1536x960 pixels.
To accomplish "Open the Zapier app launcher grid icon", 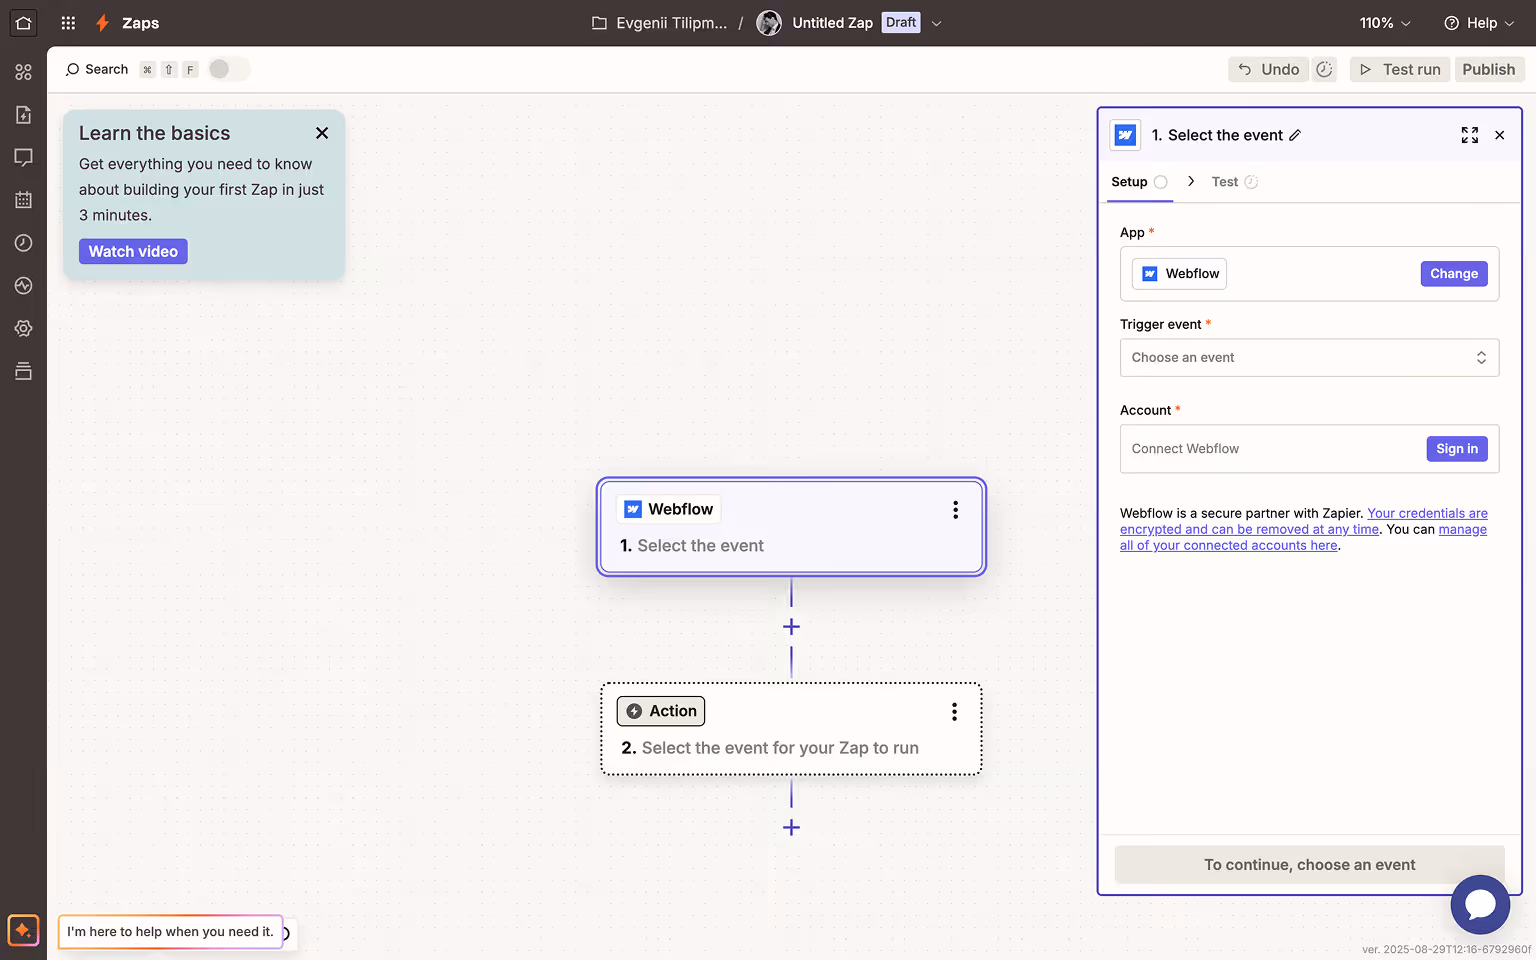I will pyautogui.click(x=67, y=22).
